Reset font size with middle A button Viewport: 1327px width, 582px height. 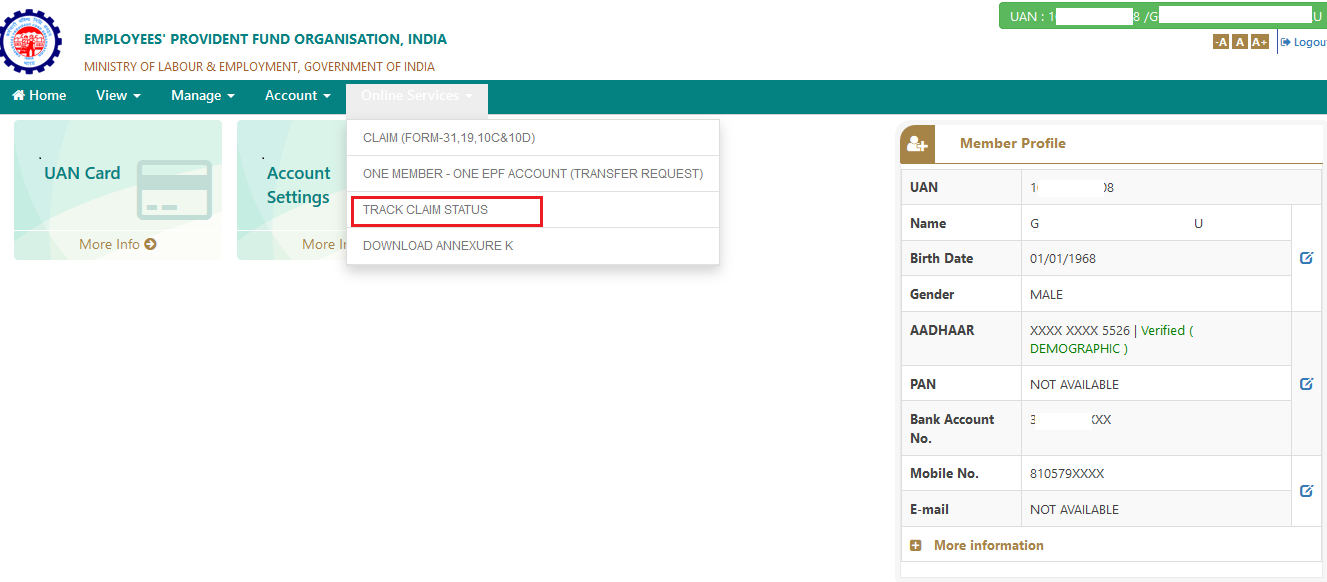tap(1240, 42)
